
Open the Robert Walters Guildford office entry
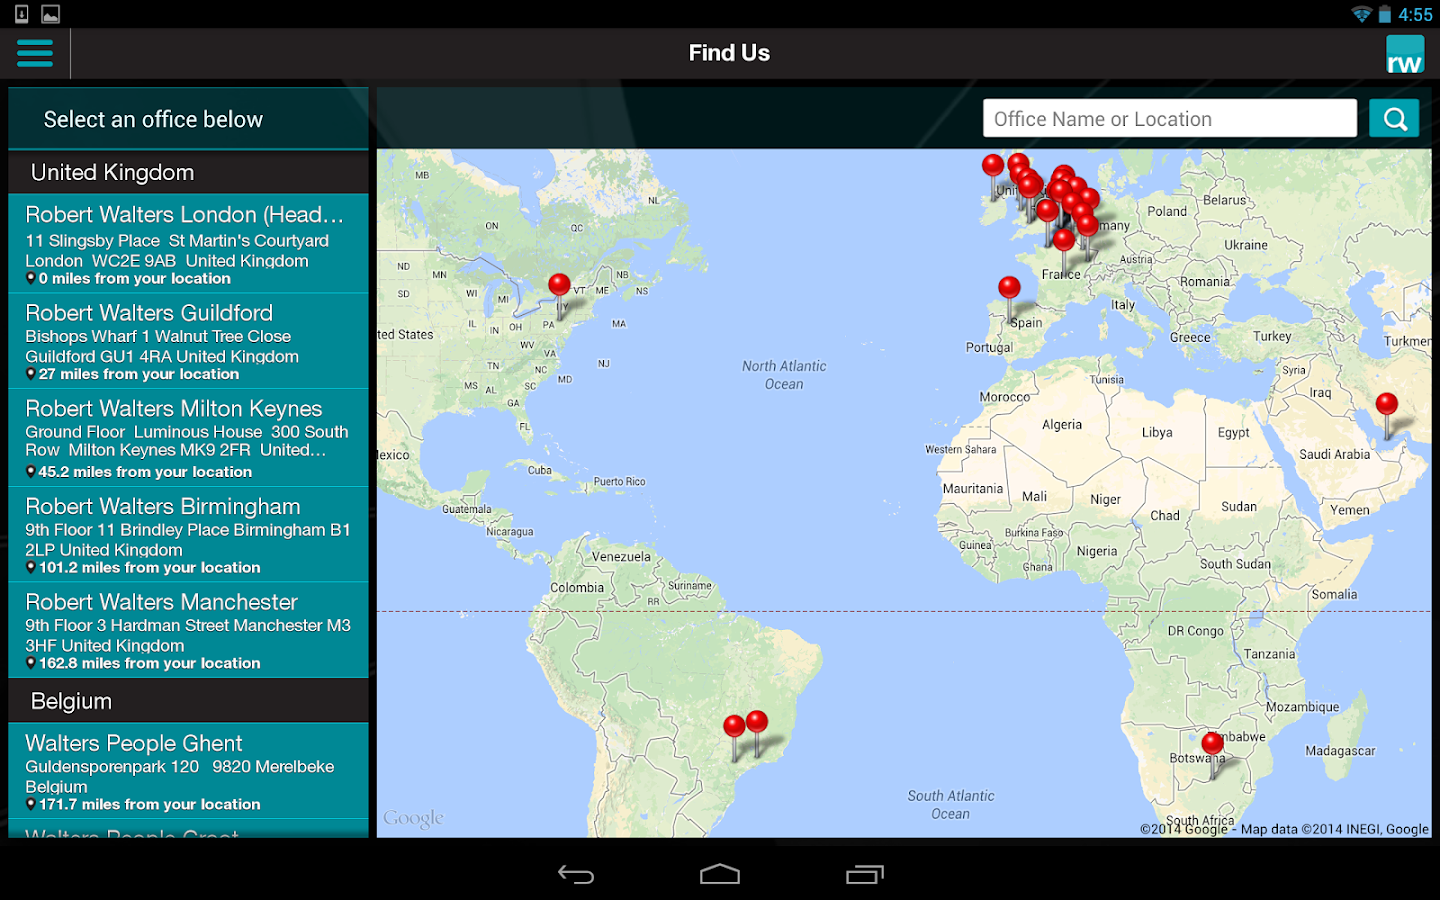(188, 341)
